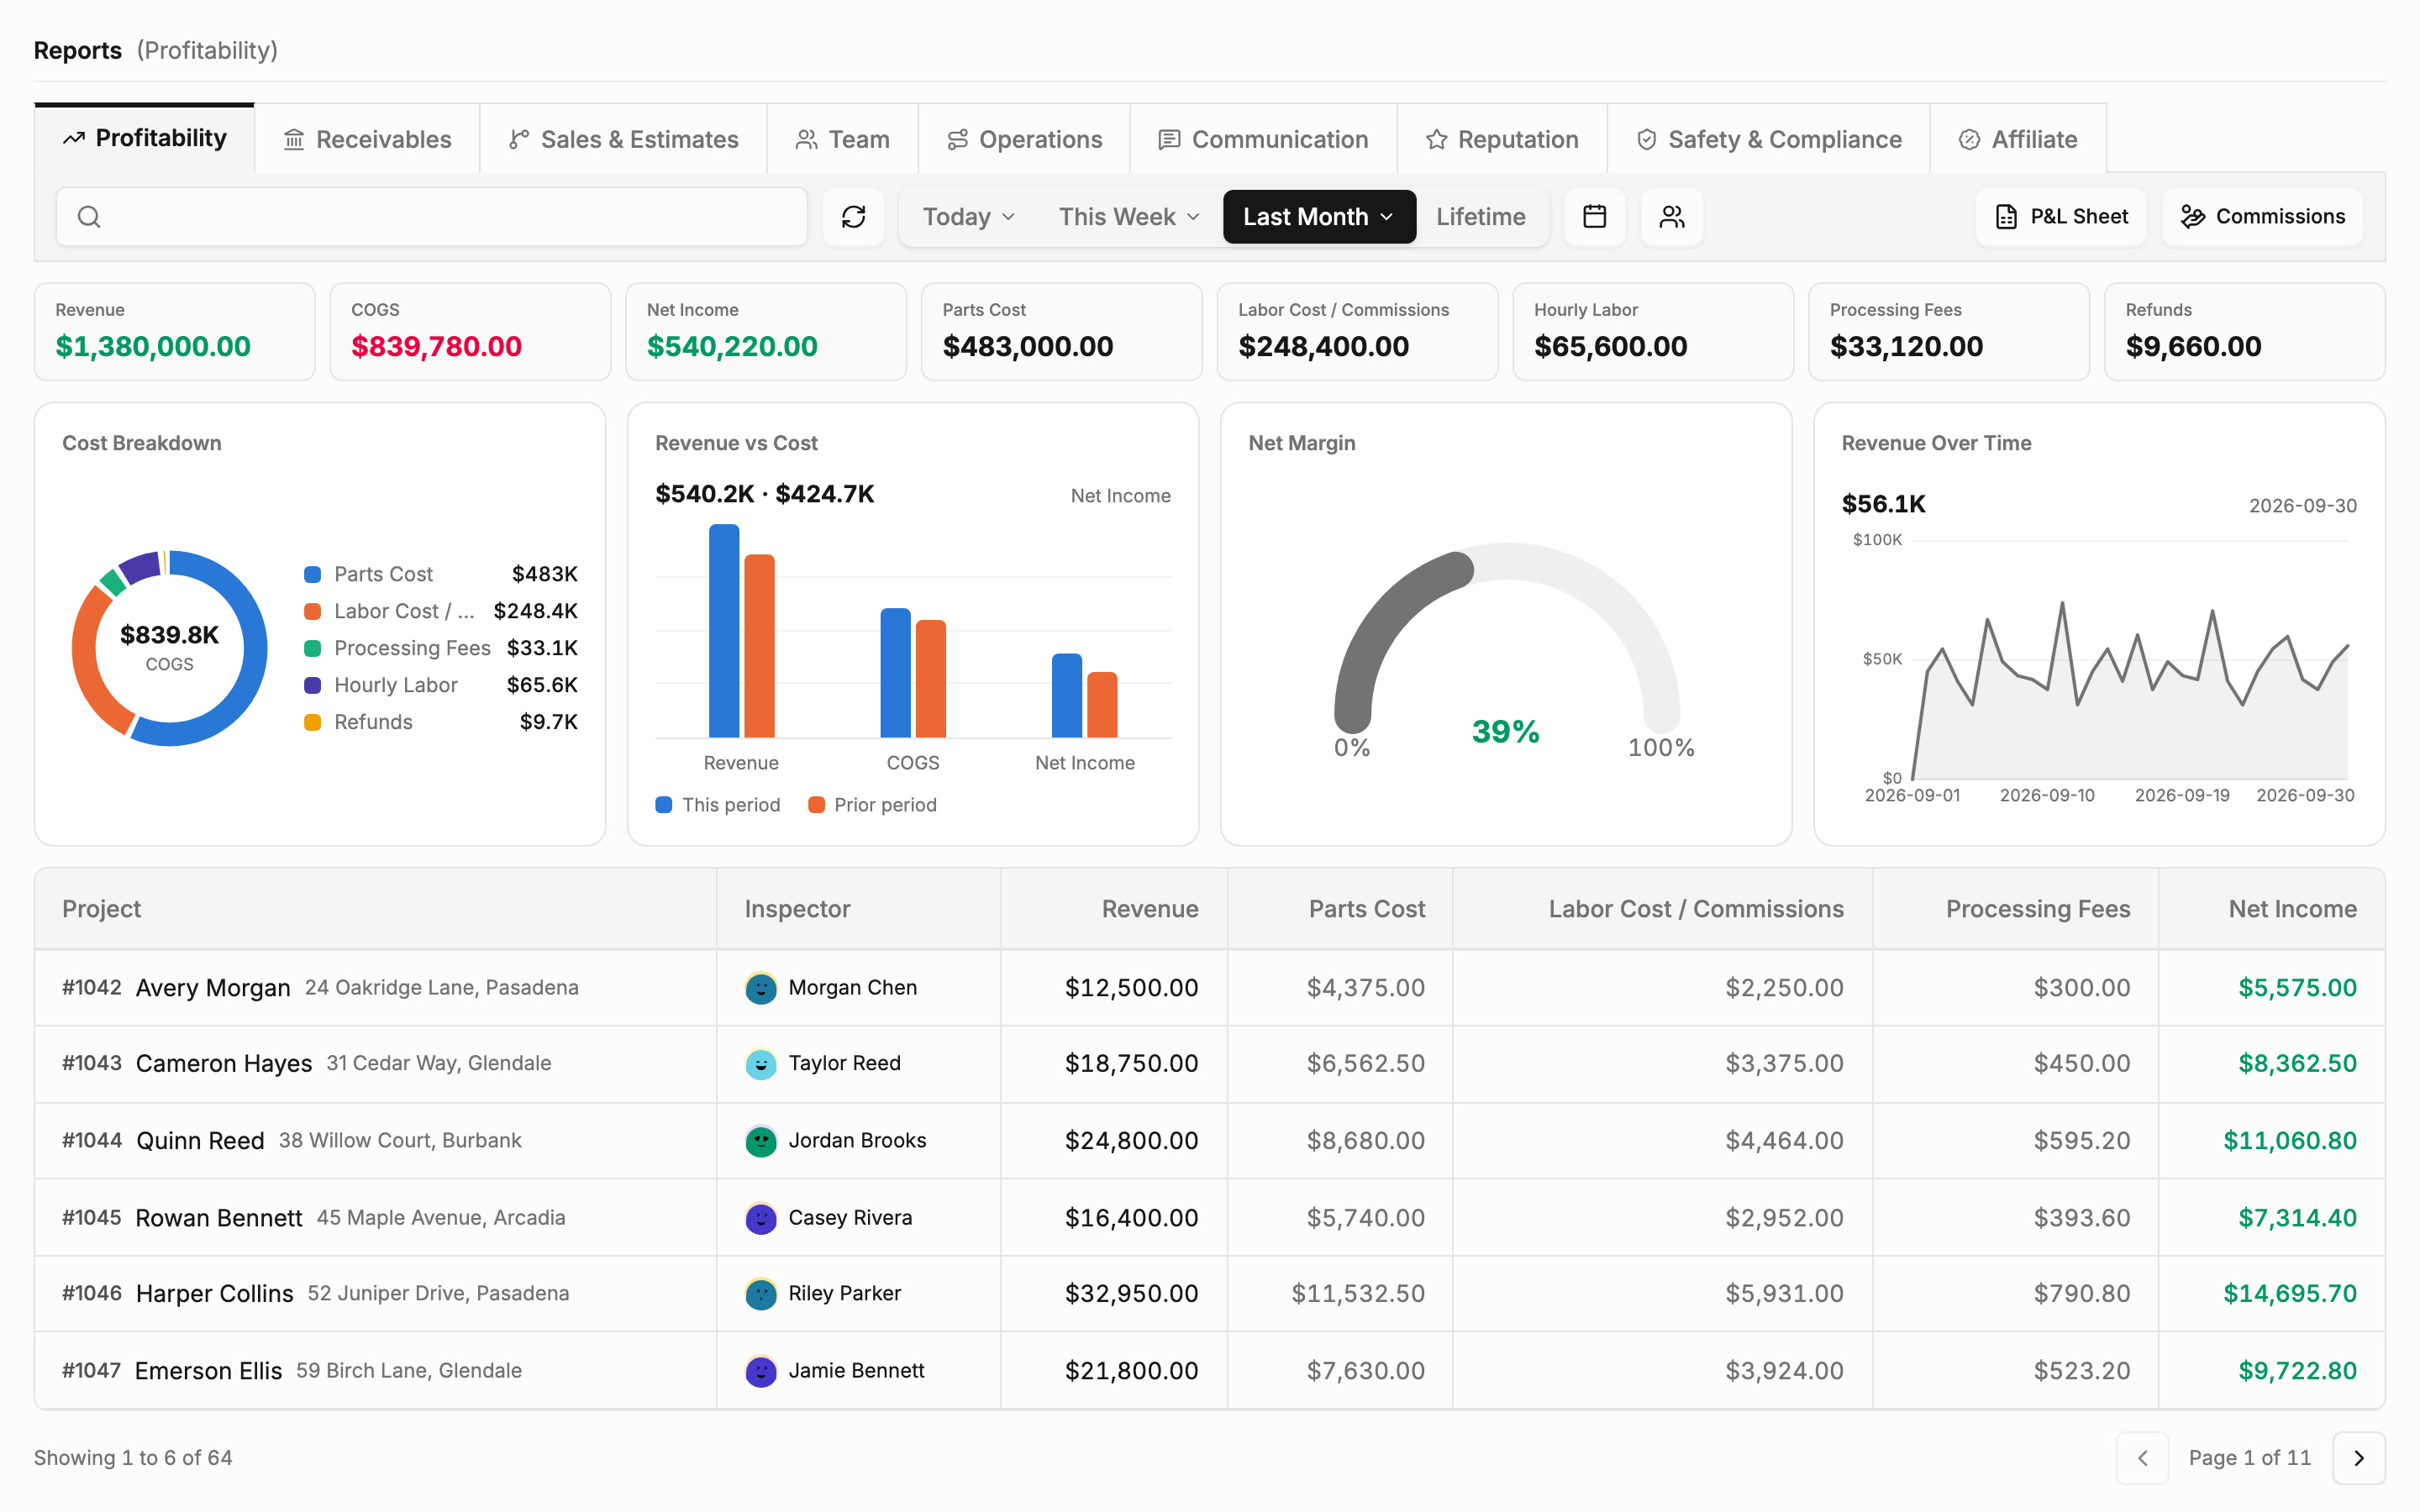Click the Parts Cost blue legend swatch

coord(312,574)
